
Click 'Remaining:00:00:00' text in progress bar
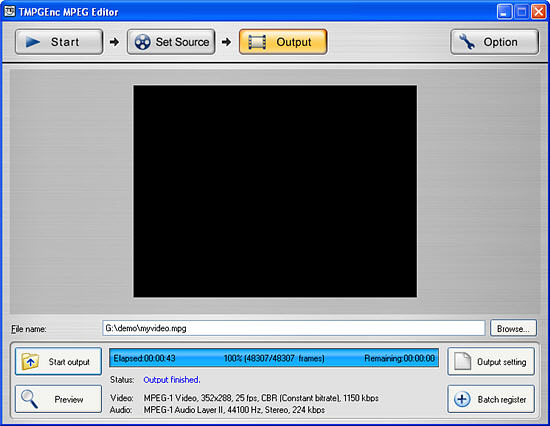point(400,358)
